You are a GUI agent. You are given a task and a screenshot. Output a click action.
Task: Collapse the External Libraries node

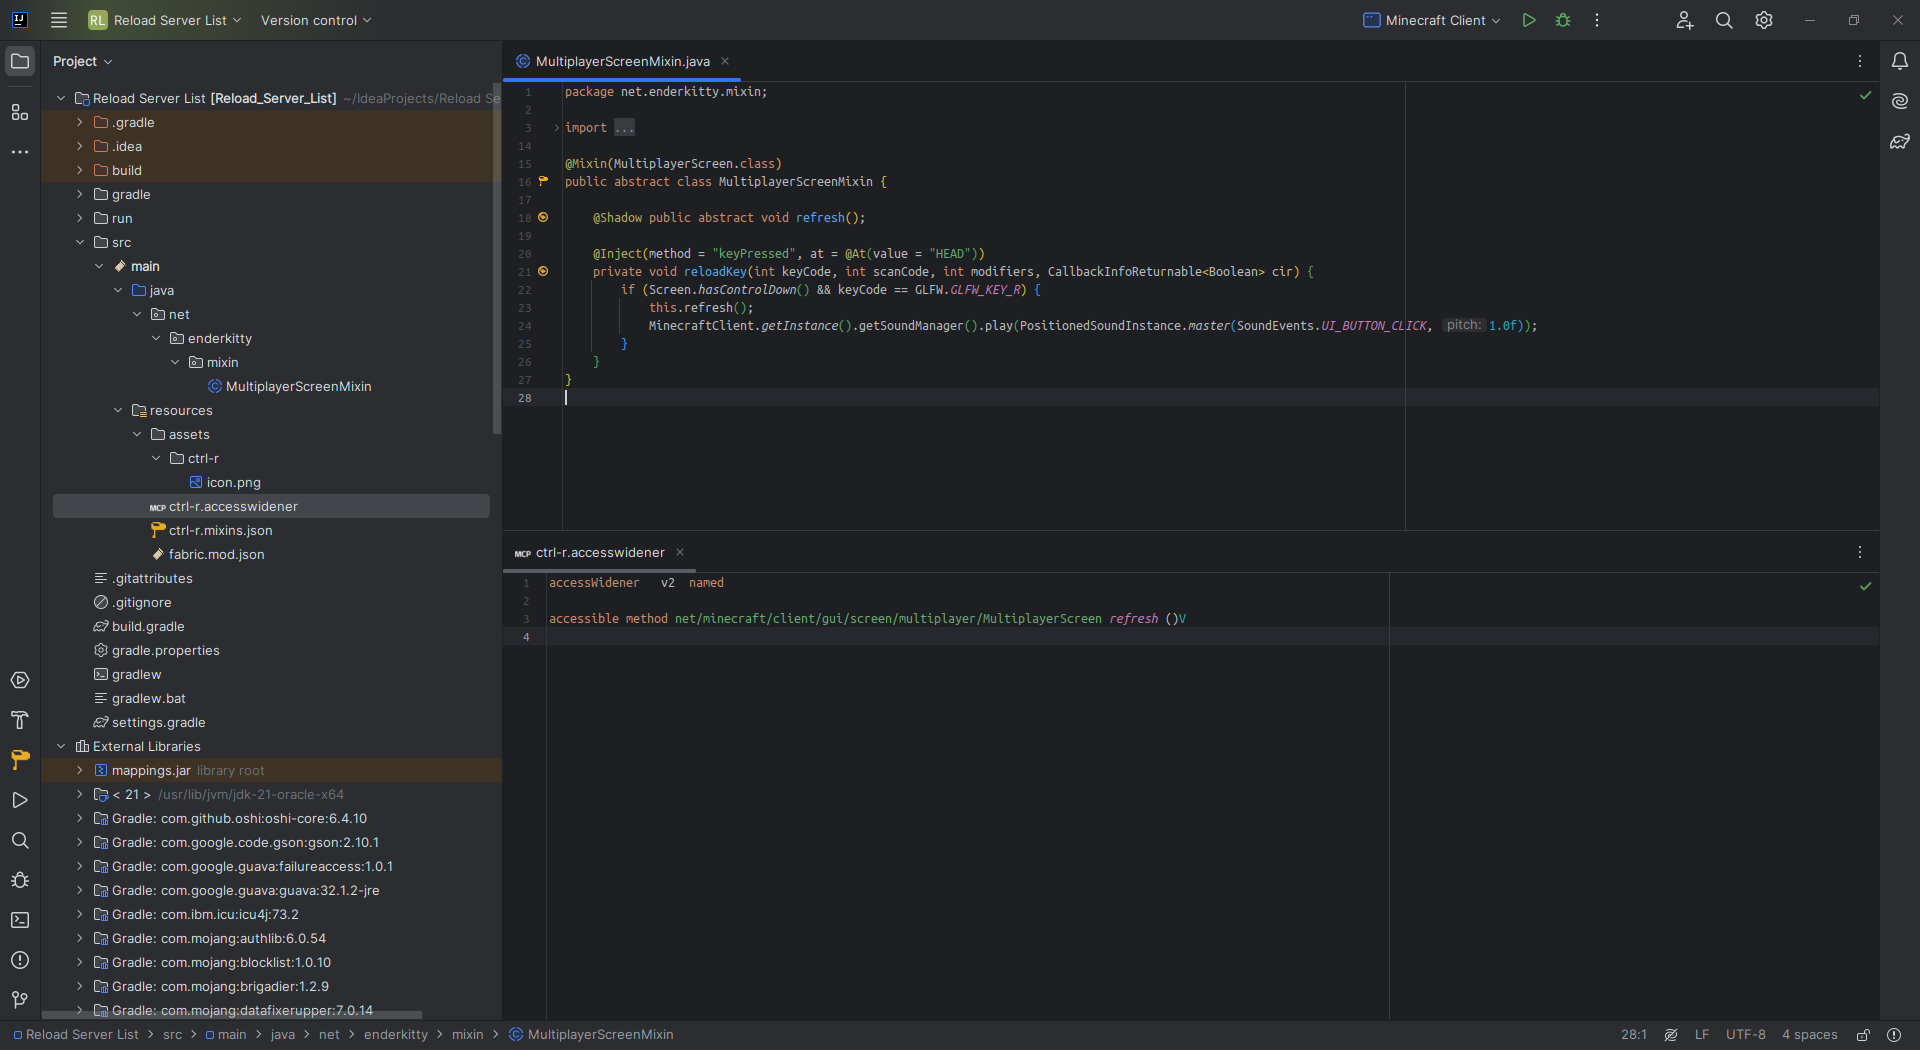(61, 746)
